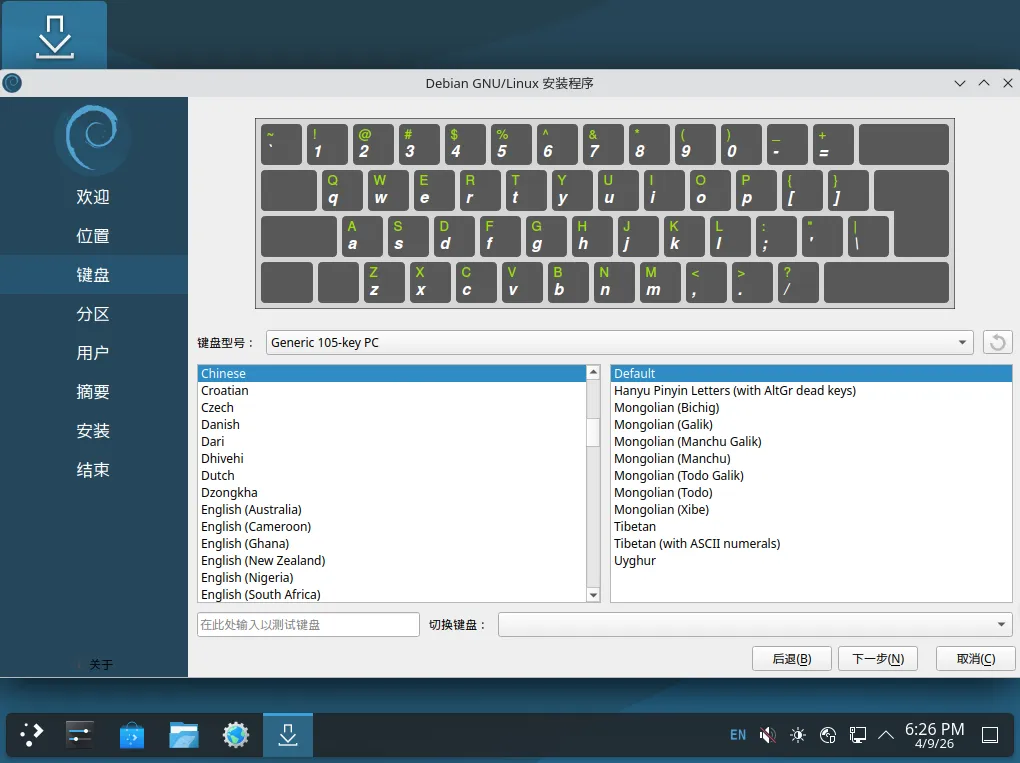This screenshot has width=1020, height=763.
Task: Click the installer download icon on desktop
Action: click(55, 37)
